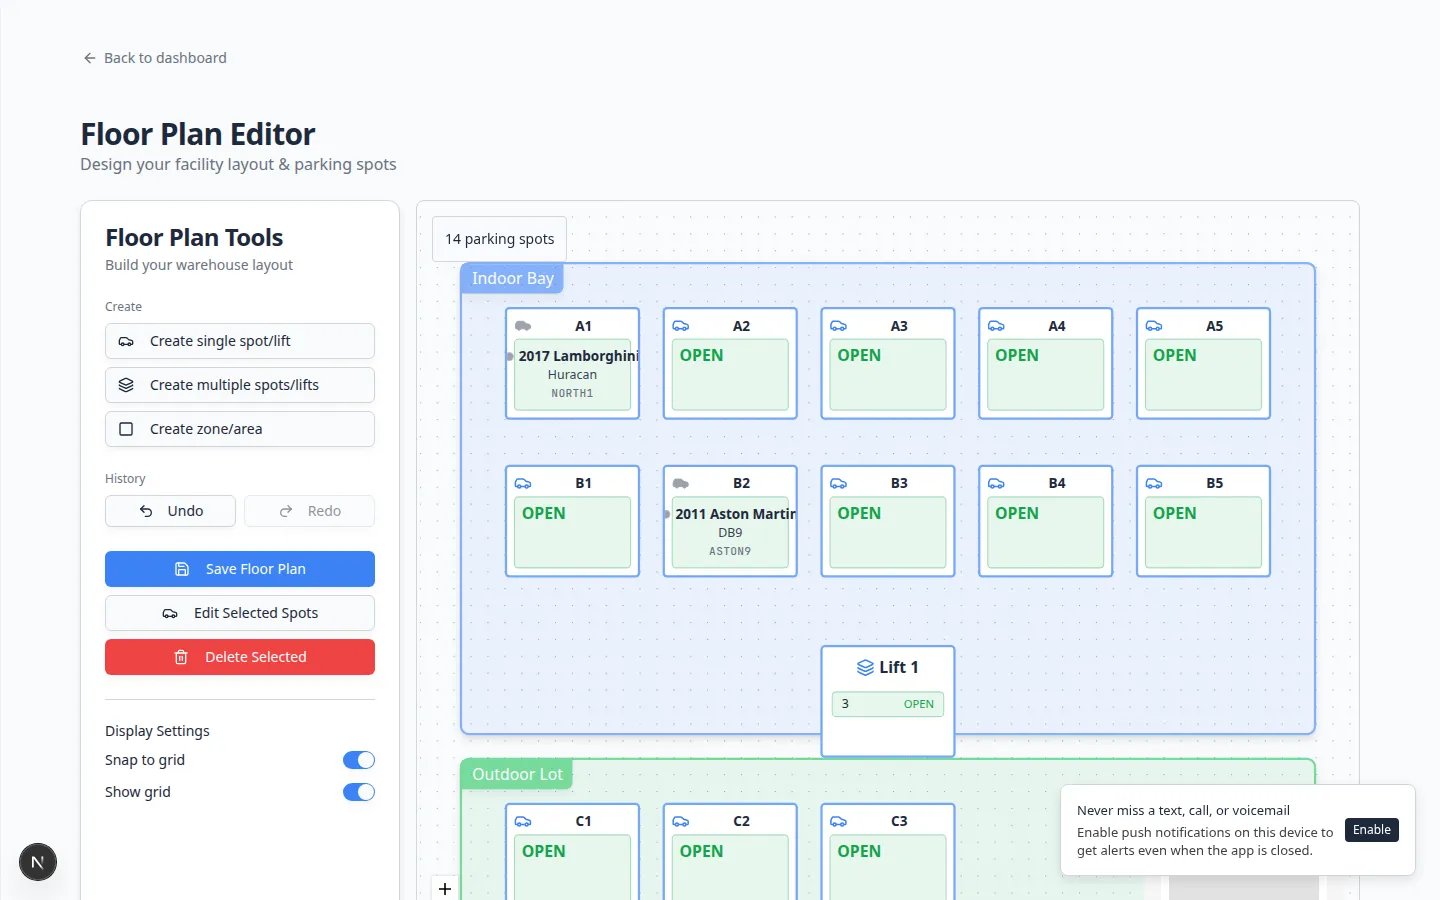Toggle the Snap to grid switch
The height and width of the screenshot is (900, 1440).
(359, 760)
